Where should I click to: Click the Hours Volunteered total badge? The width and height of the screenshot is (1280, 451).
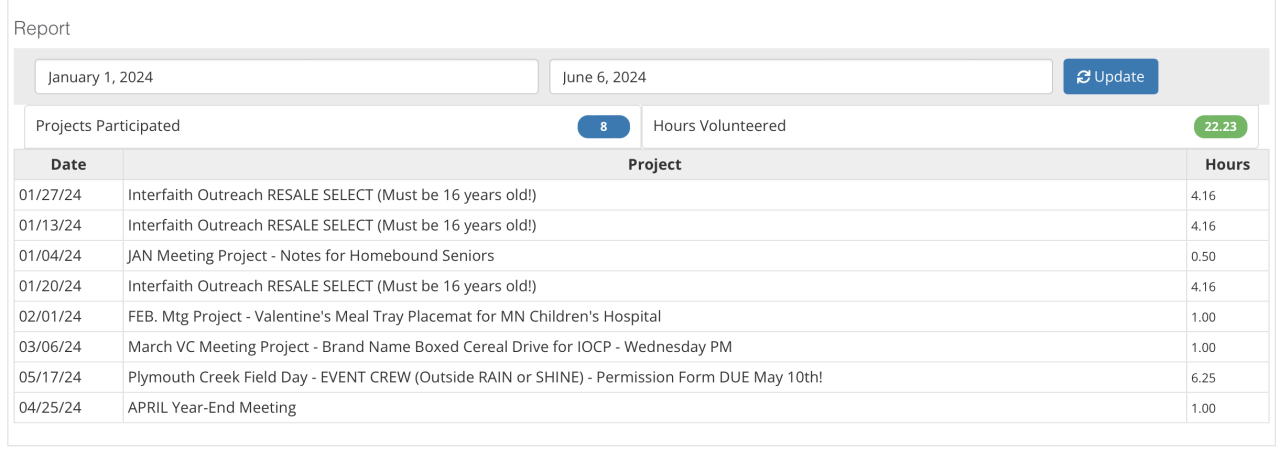pyautogui.click(x=1220, y=127)
